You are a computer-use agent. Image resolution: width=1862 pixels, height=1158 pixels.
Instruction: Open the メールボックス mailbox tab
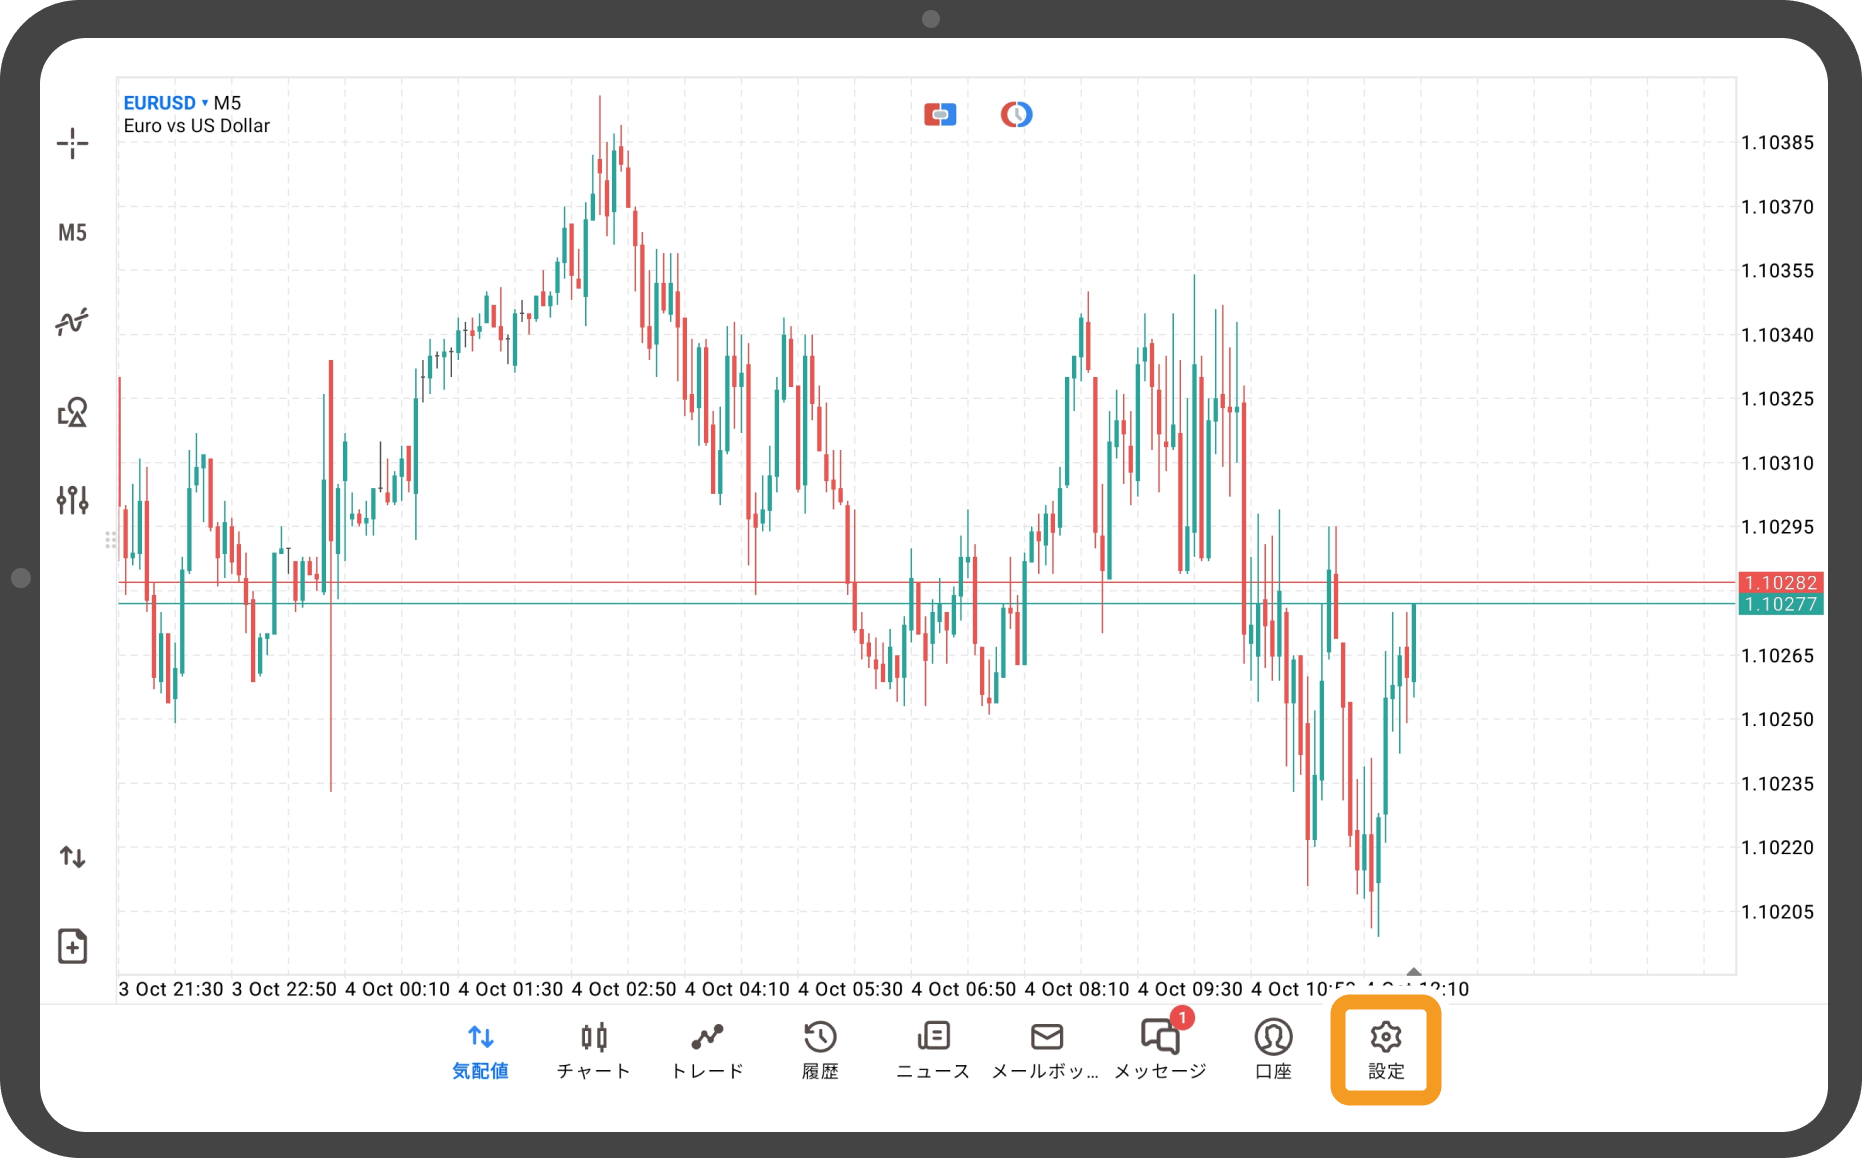click(1046, 1050)
